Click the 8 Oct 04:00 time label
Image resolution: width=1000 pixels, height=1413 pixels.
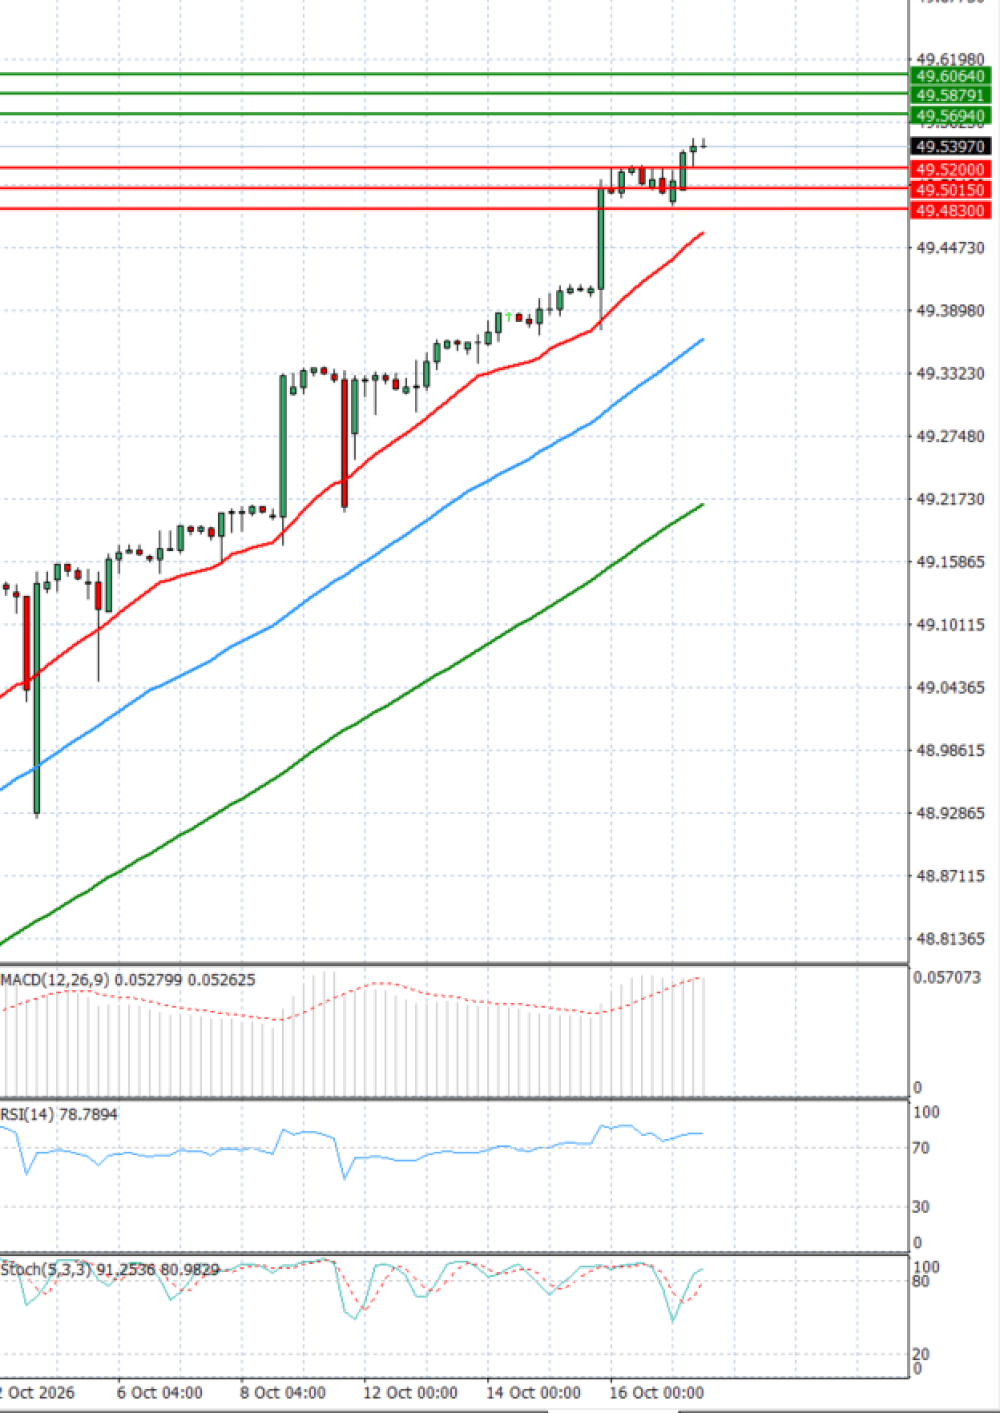point(283,1393)
